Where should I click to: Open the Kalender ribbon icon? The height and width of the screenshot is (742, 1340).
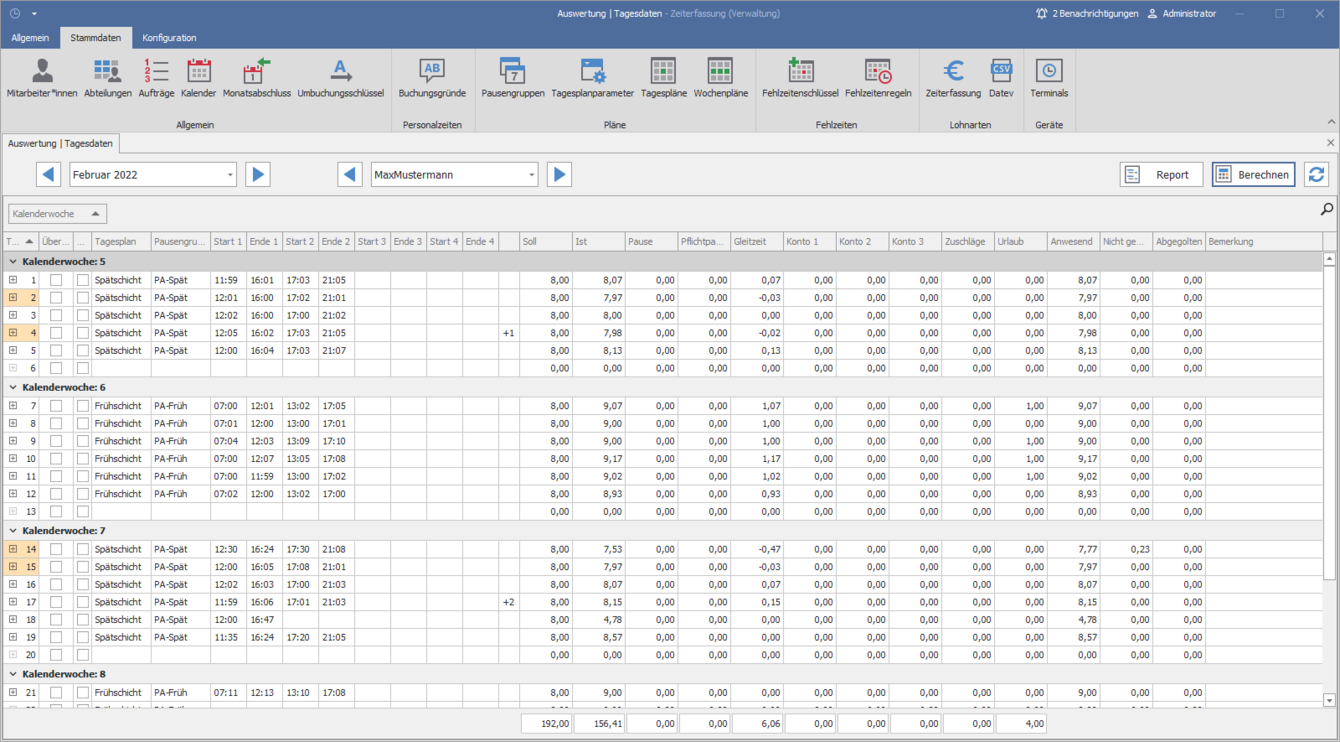pos(199,78)
